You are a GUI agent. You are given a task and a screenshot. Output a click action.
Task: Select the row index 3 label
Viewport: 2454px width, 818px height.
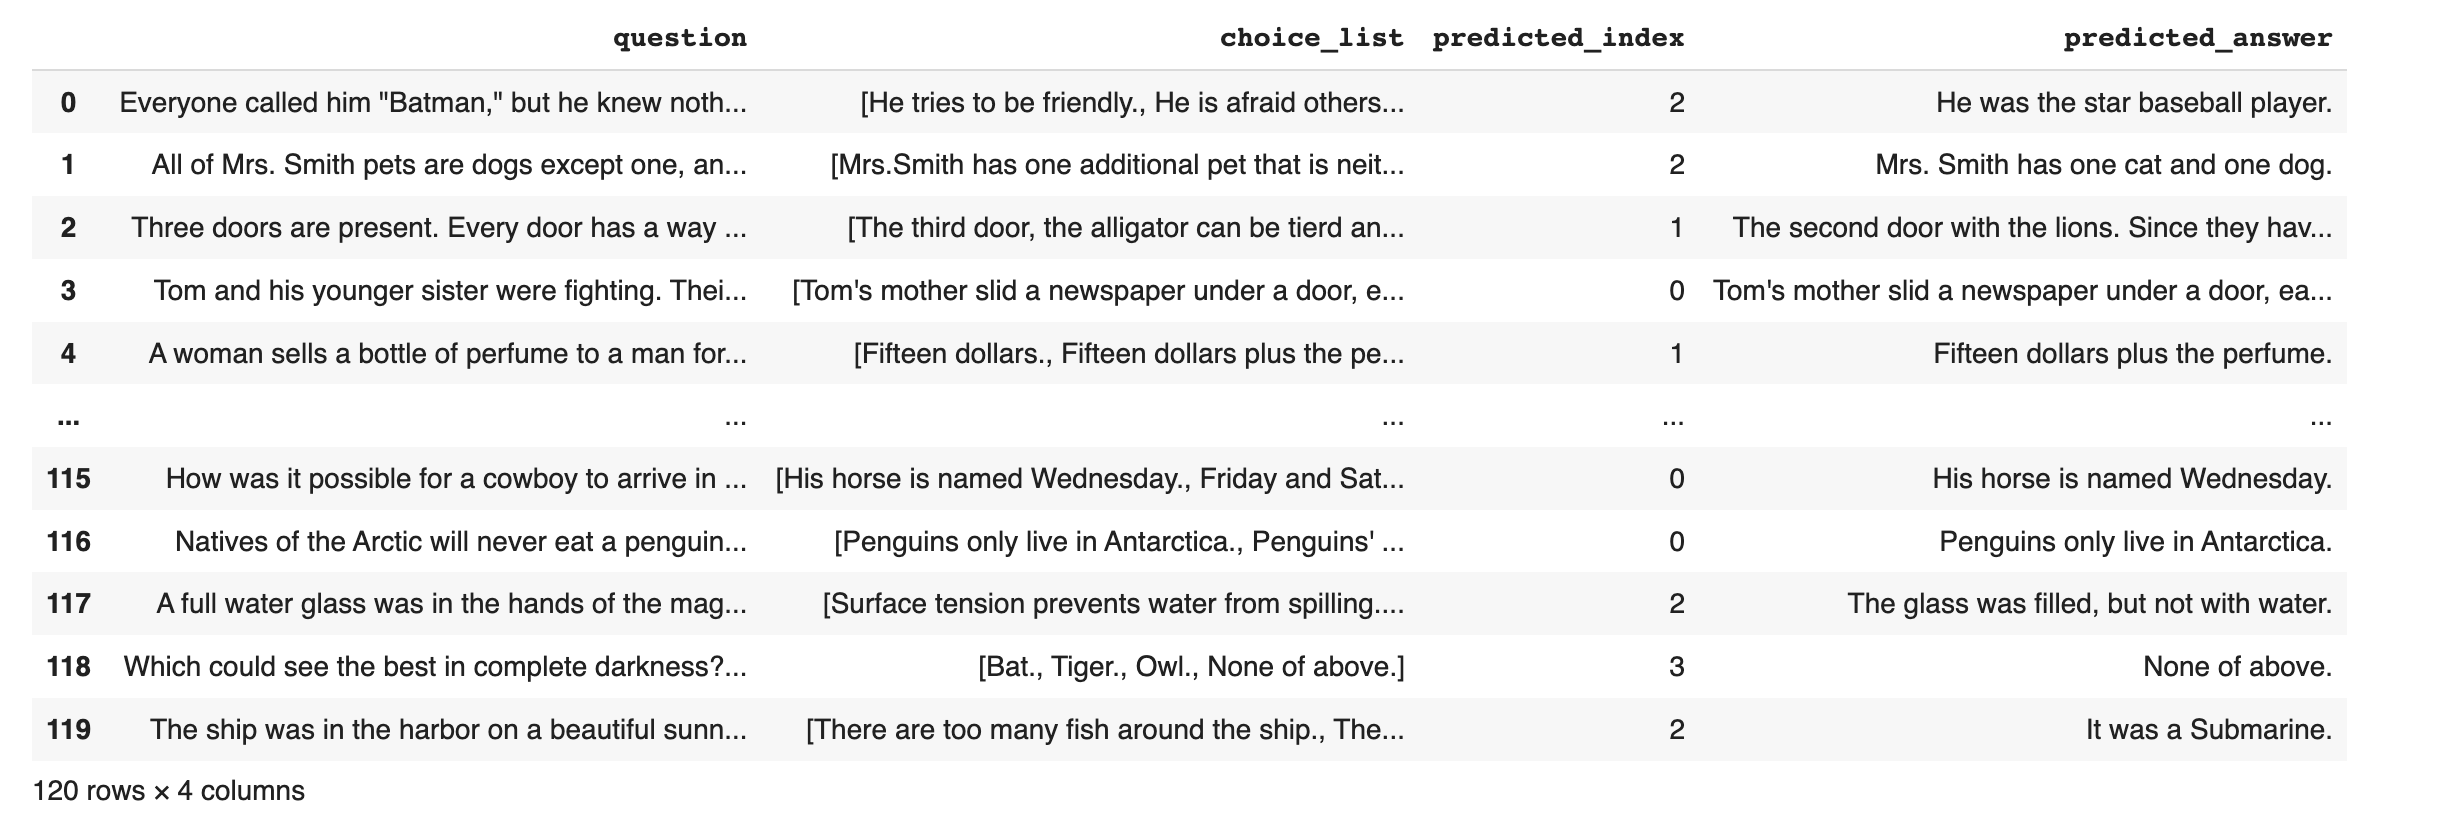point(68,290)
